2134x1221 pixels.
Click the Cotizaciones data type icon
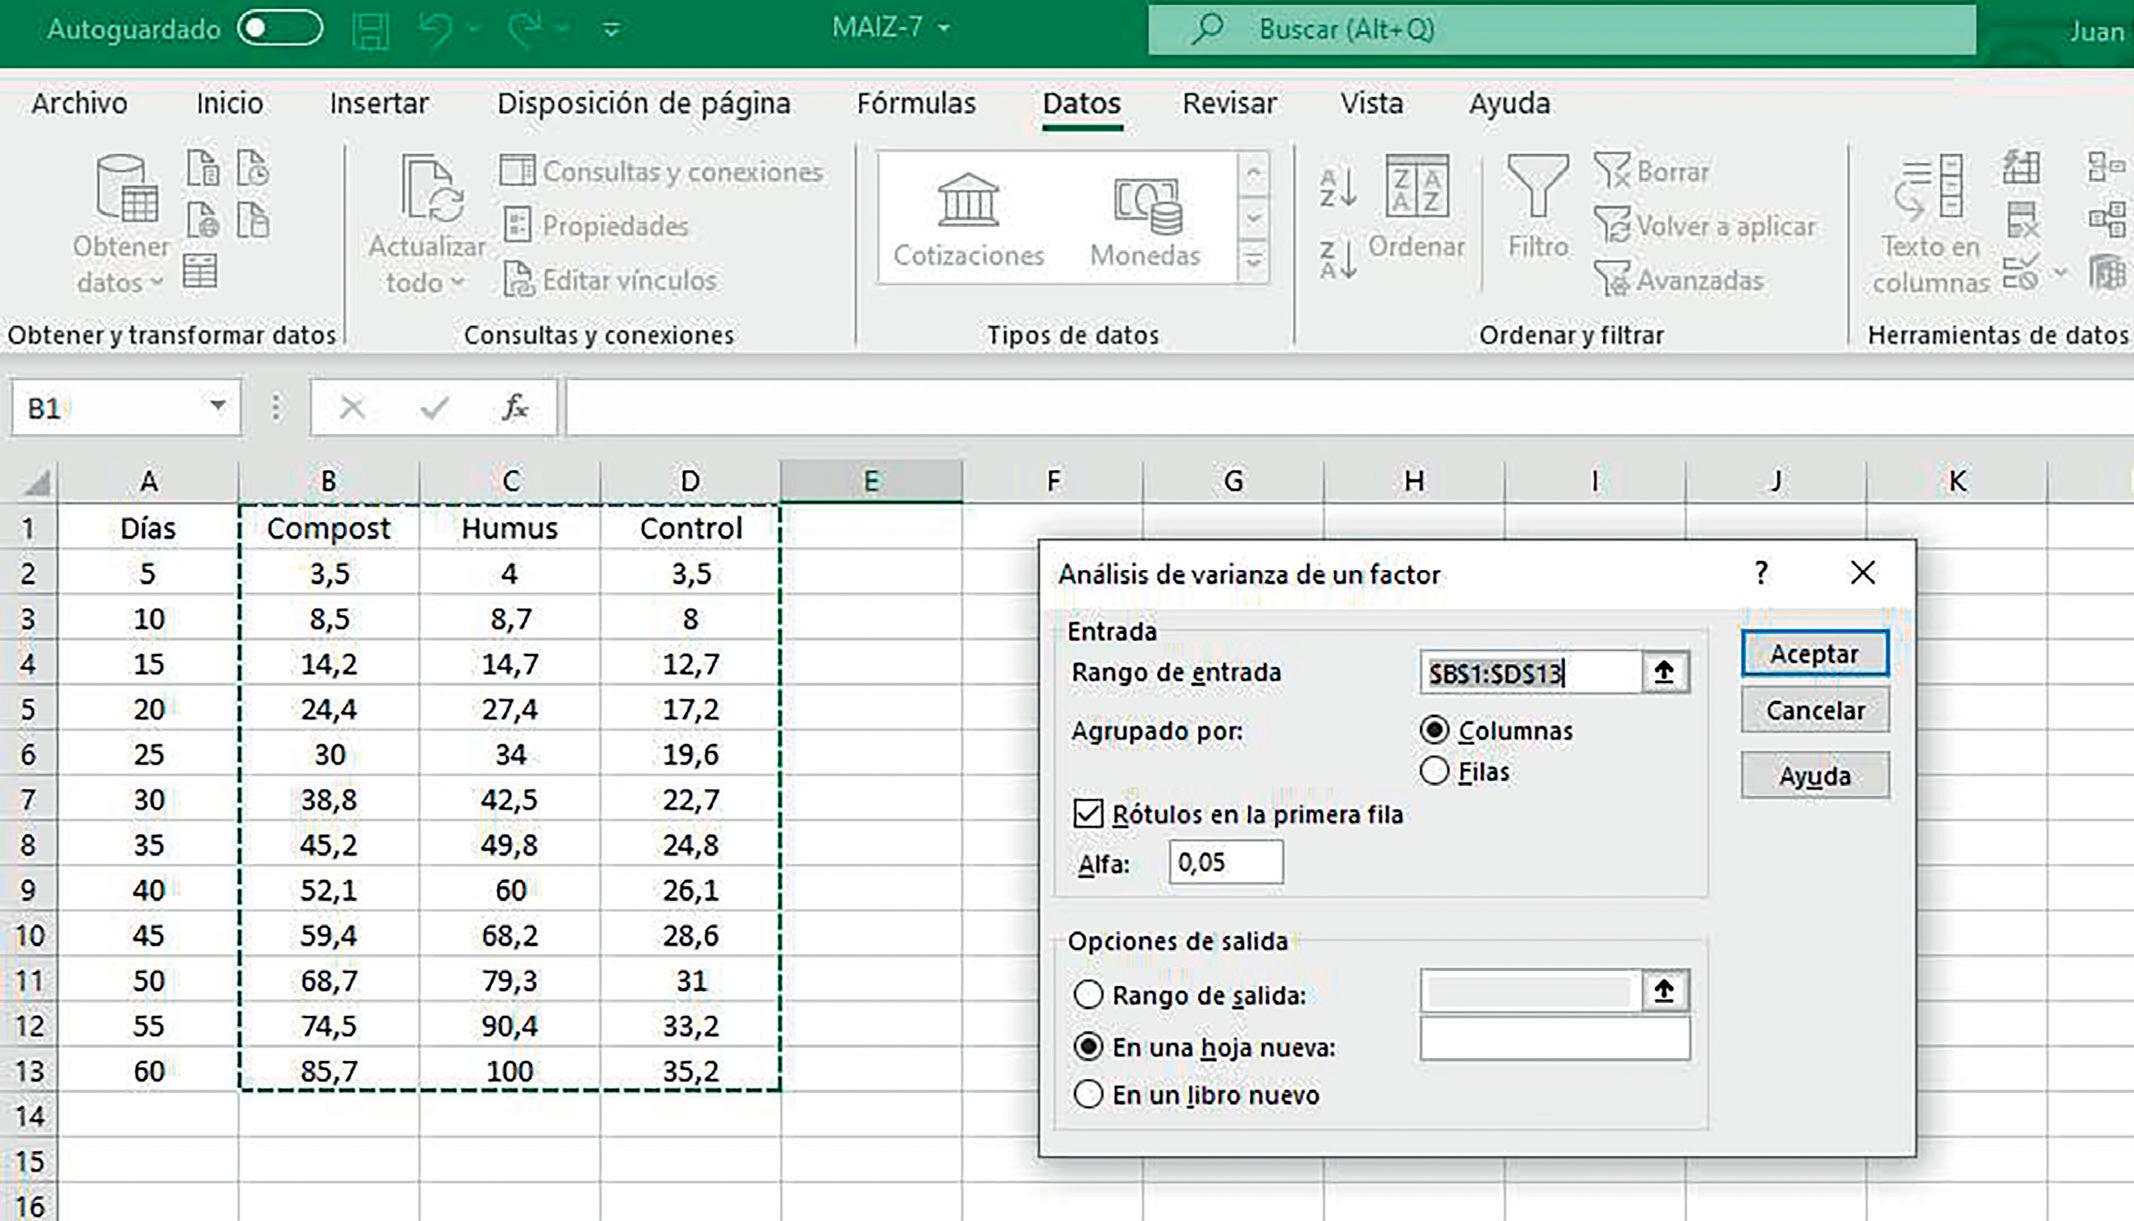tap(968, 202)
